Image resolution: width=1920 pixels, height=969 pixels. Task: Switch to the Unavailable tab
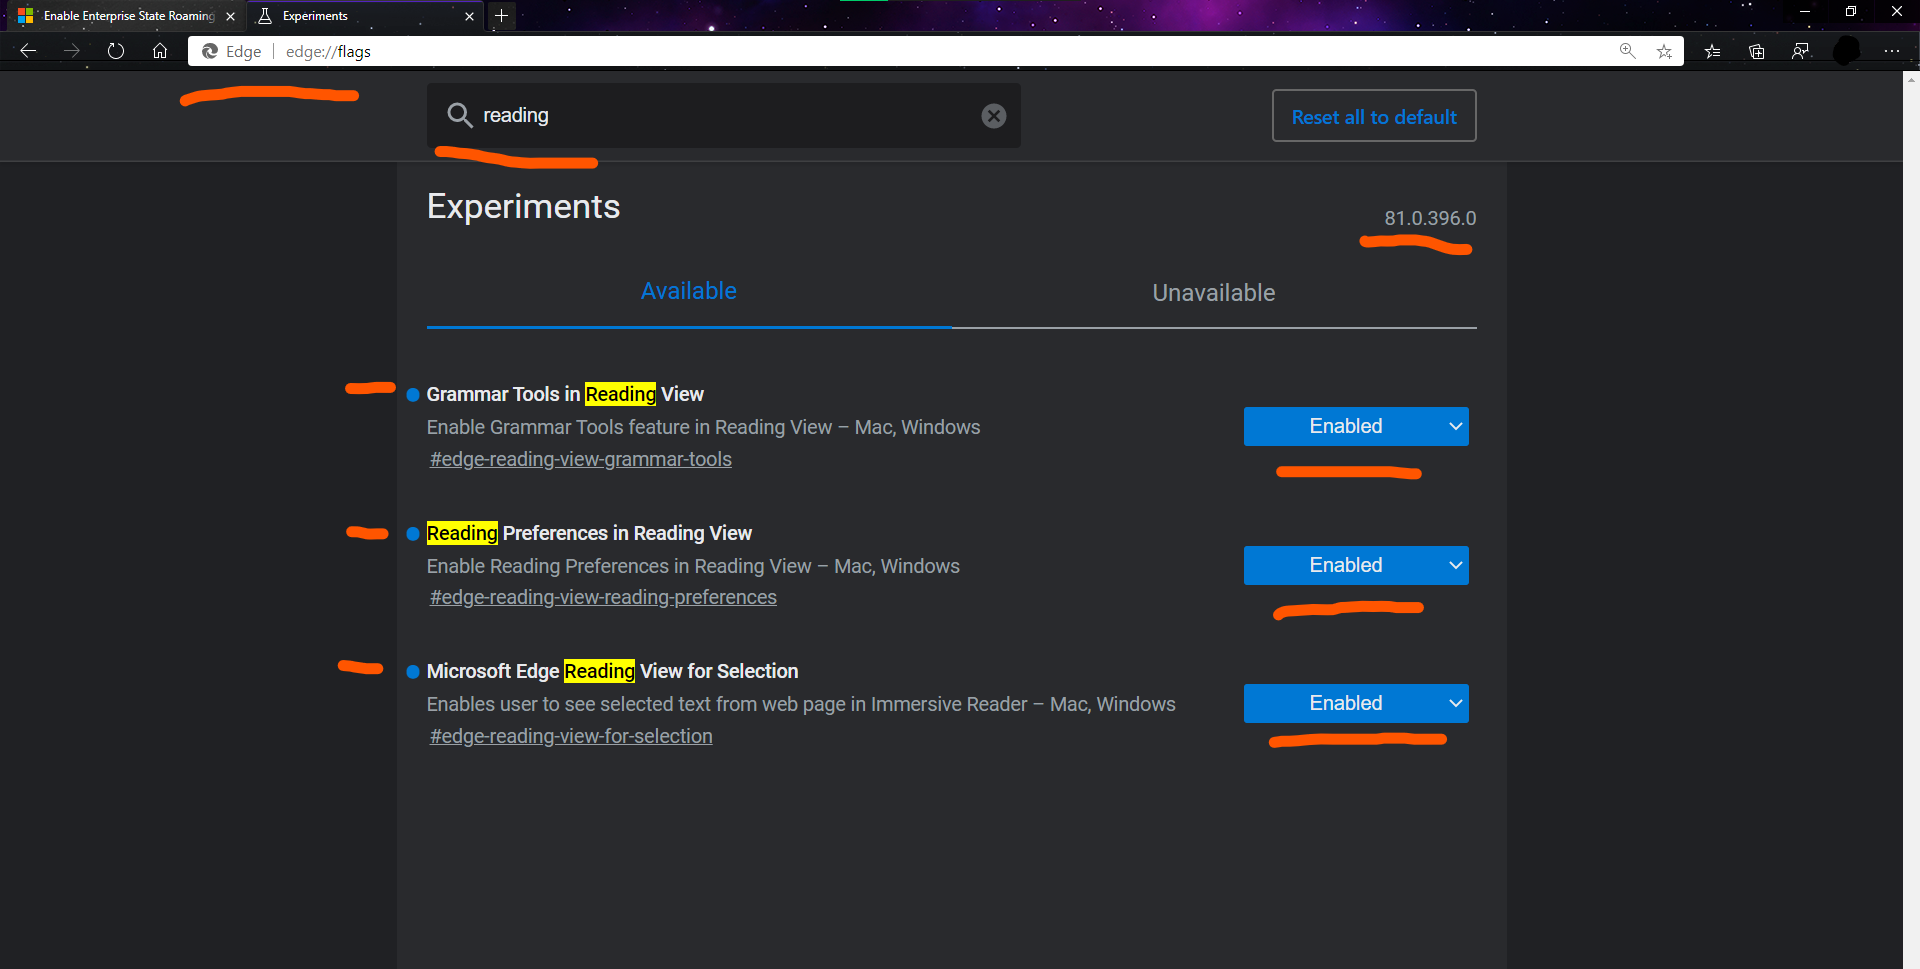[1213, 292]
